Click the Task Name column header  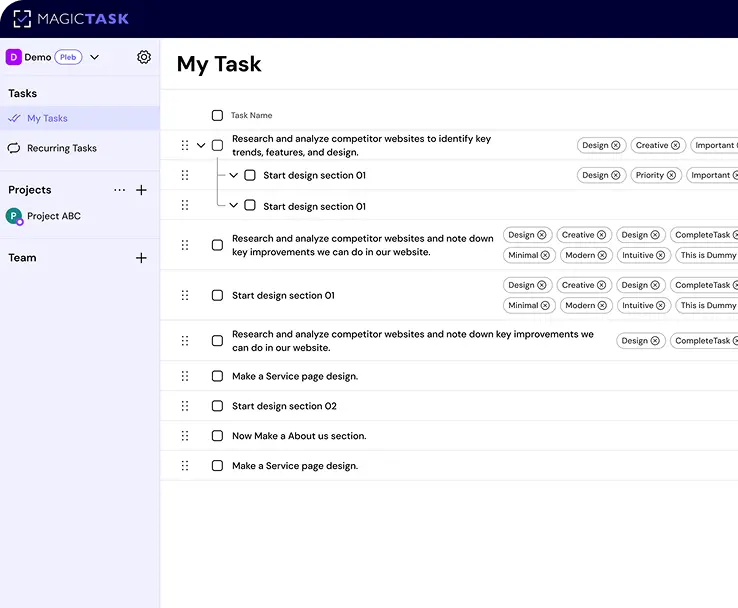coord(251,115)
